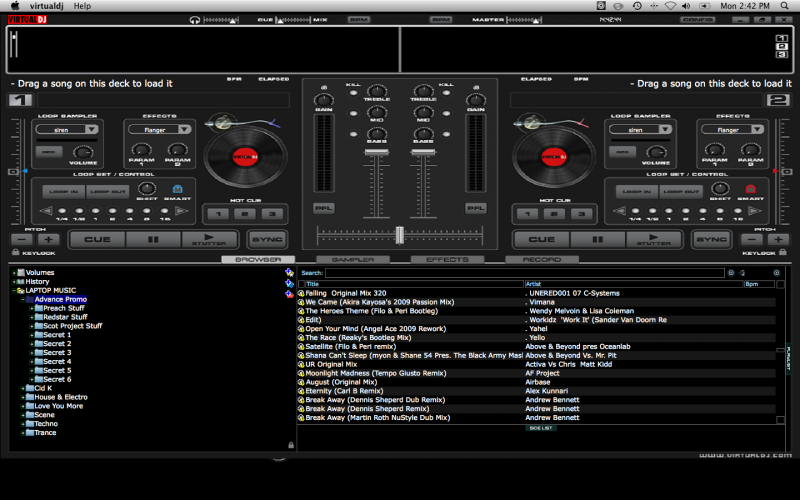Viewport: 800px width, 500px height.
Task: Click the song search field
Action: pyautogui.click(x=524, y=272)
